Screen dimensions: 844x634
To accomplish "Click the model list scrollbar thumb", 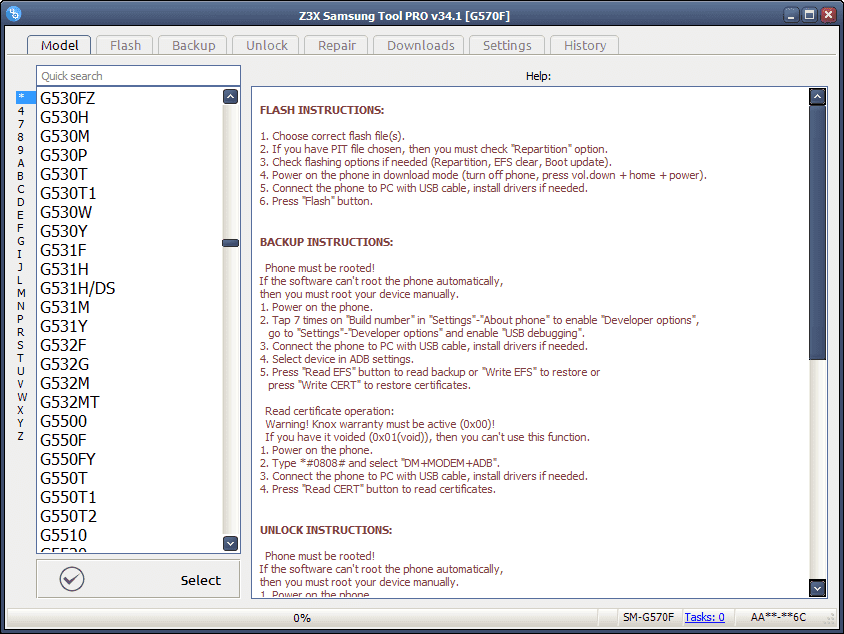I will click(230, 243).
